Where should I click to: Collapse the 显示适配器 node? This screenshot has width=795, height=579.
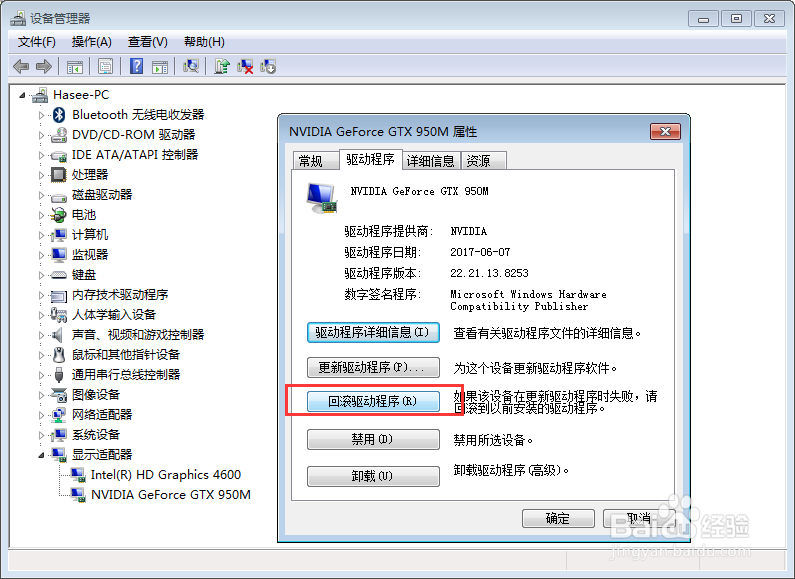(42, 455)
